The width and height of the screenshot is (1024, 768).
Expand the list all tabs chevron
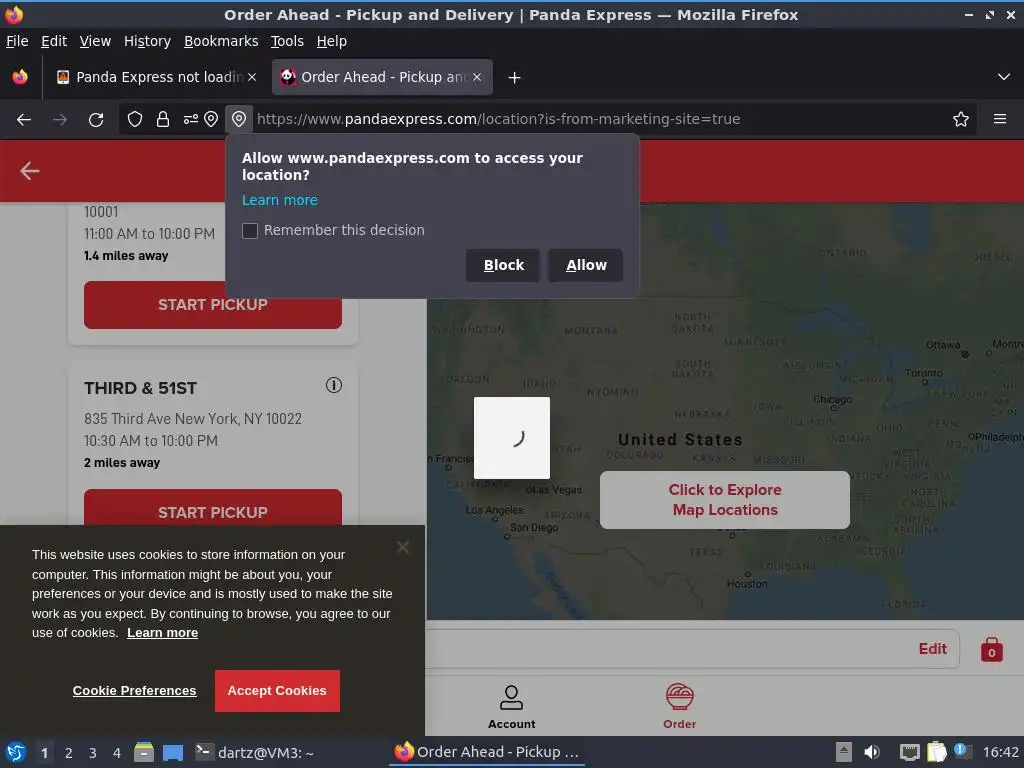(x=1004, y=77)
